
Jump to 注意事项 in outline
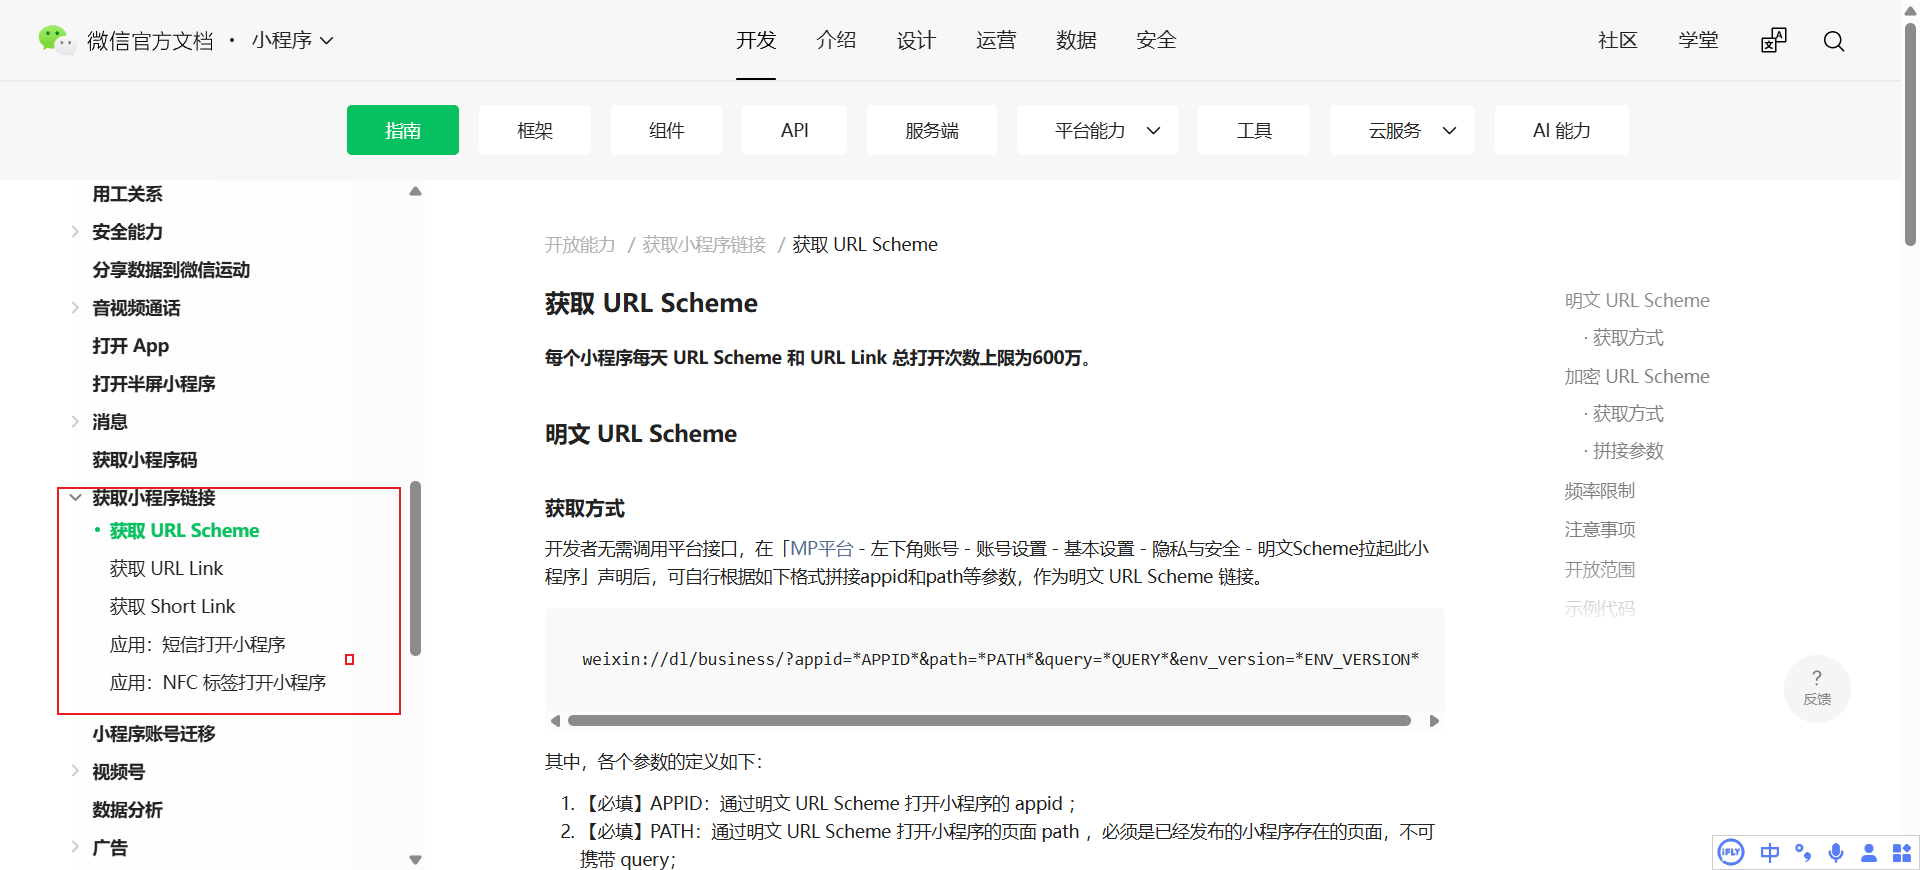coord(1600,530)
